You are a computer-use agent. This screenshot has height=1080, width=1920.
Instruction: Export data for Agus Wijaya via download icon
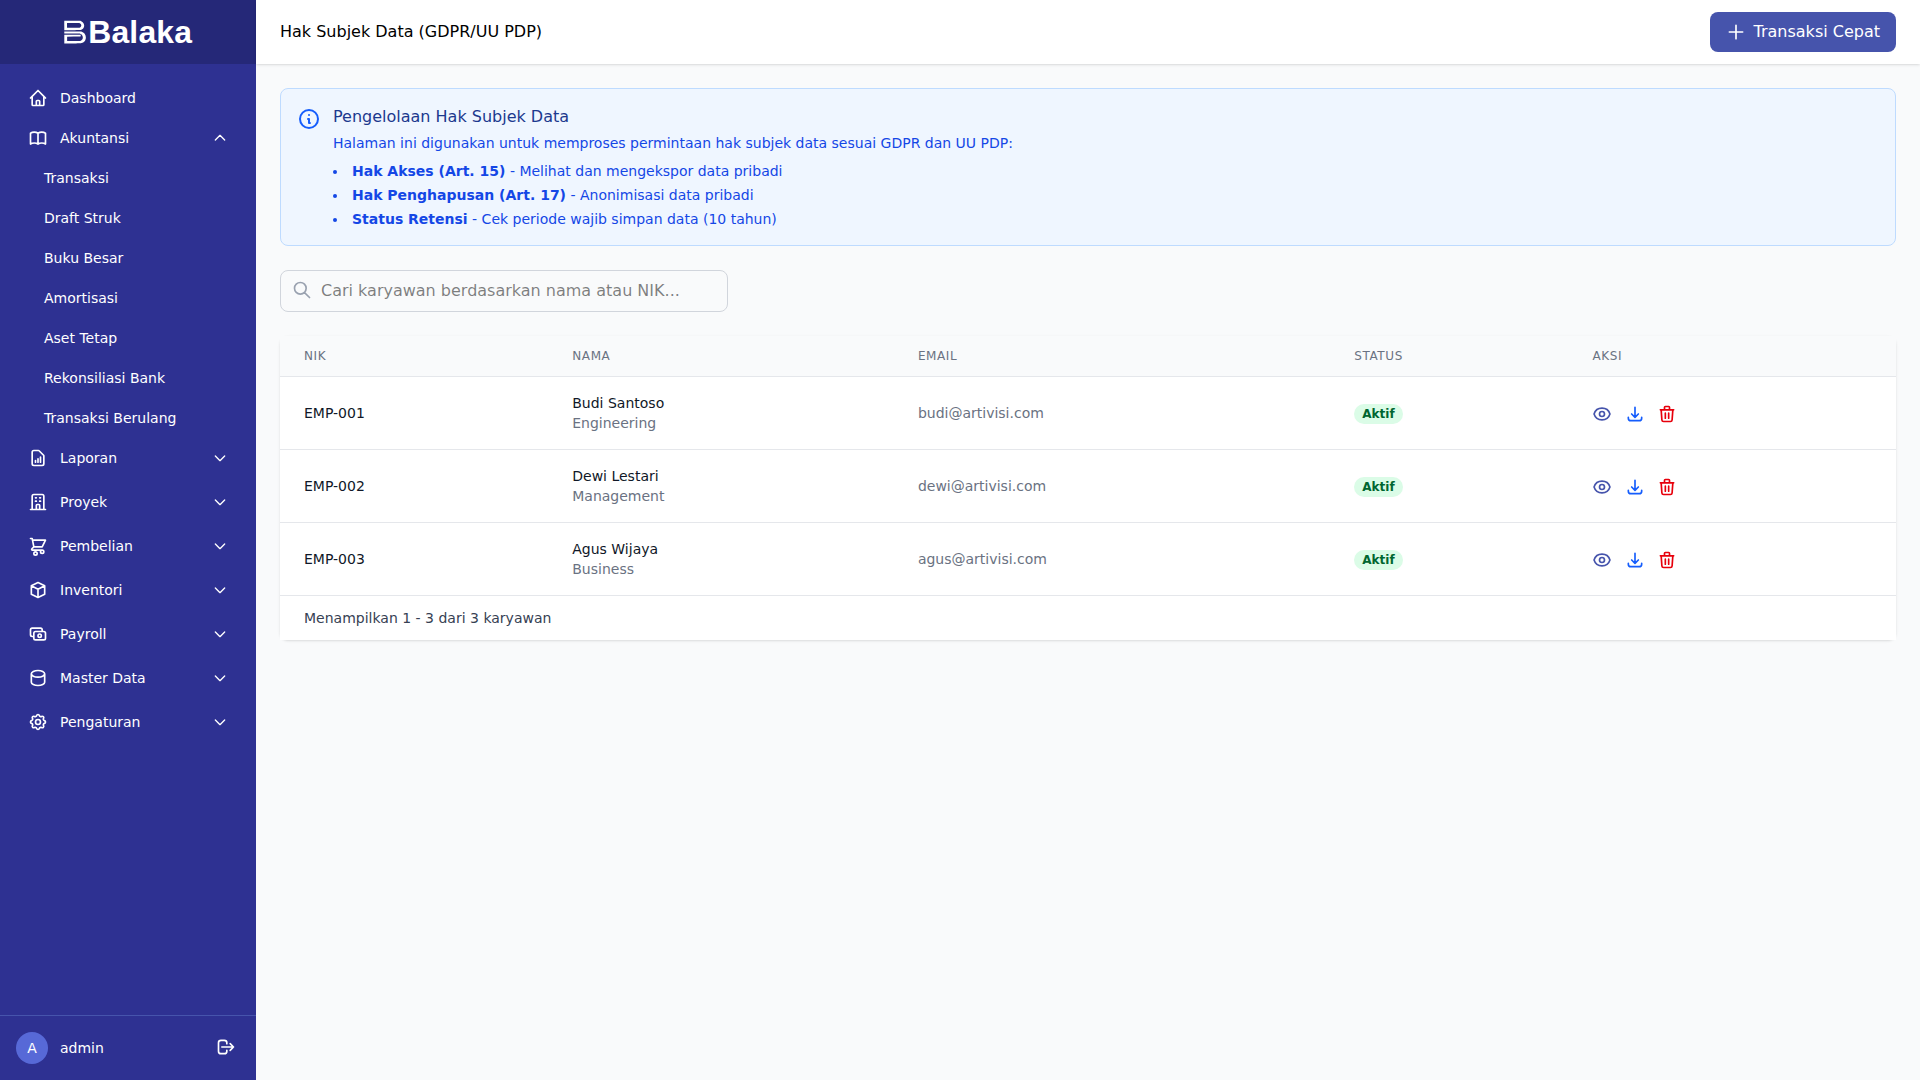point(1634,560)
